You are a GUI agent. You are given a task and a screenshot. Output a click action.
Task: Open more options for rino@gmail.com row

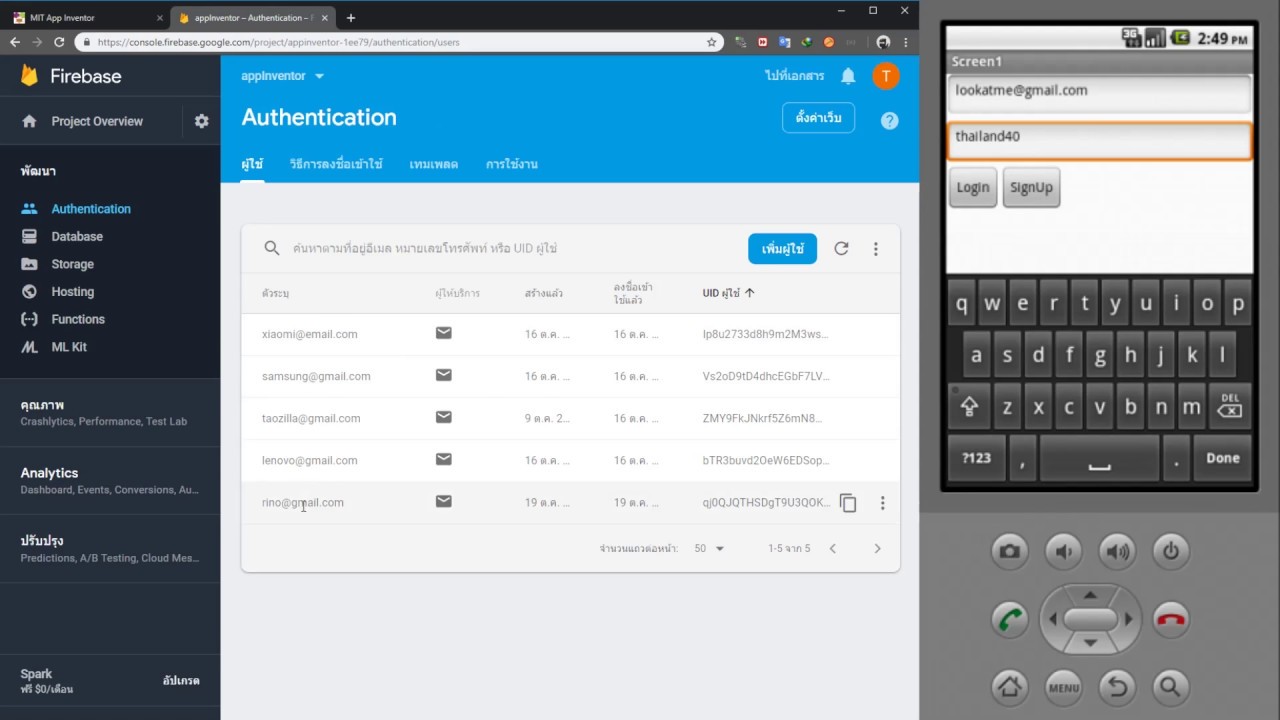(882, 503)
